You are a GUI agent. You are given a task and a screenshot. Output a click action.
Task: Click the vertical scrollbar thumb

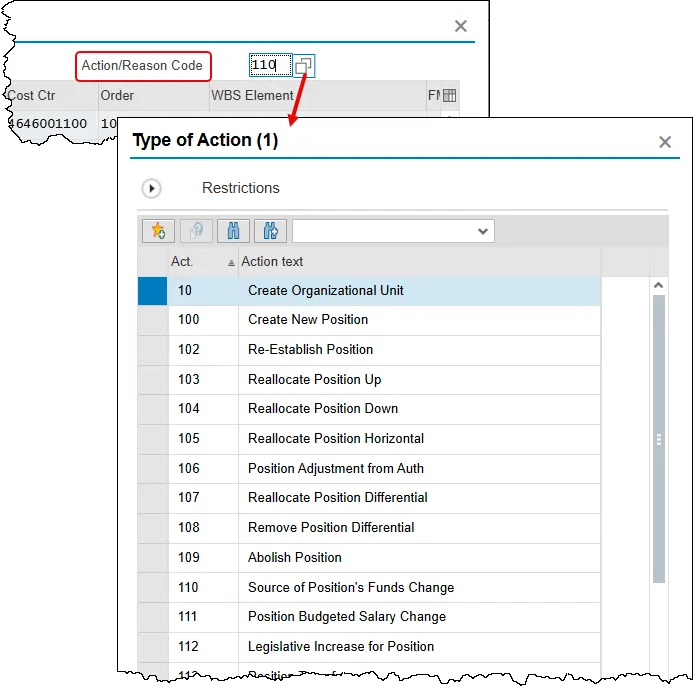click(x=659, y=439)
